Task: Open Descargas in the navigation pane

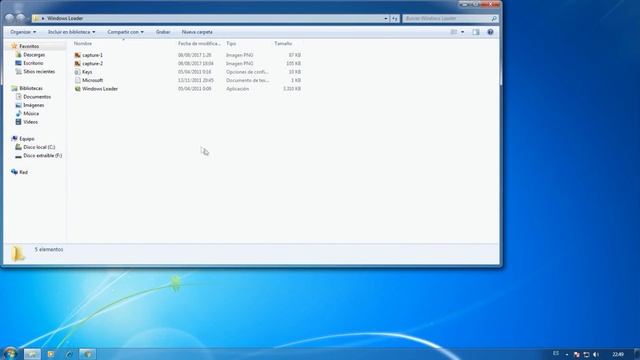Action: click(34, 55)
